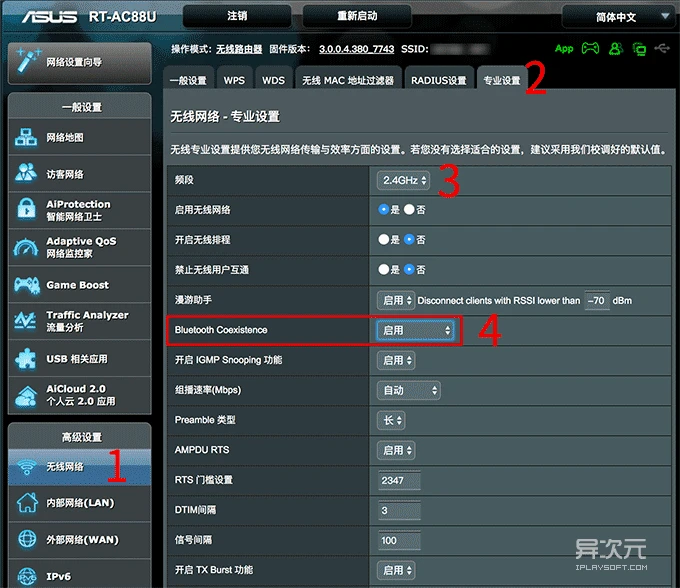Switch to the Professional (专业设置) tab
680x588 pixels.
pyautogui.click(x=502, y=79)
